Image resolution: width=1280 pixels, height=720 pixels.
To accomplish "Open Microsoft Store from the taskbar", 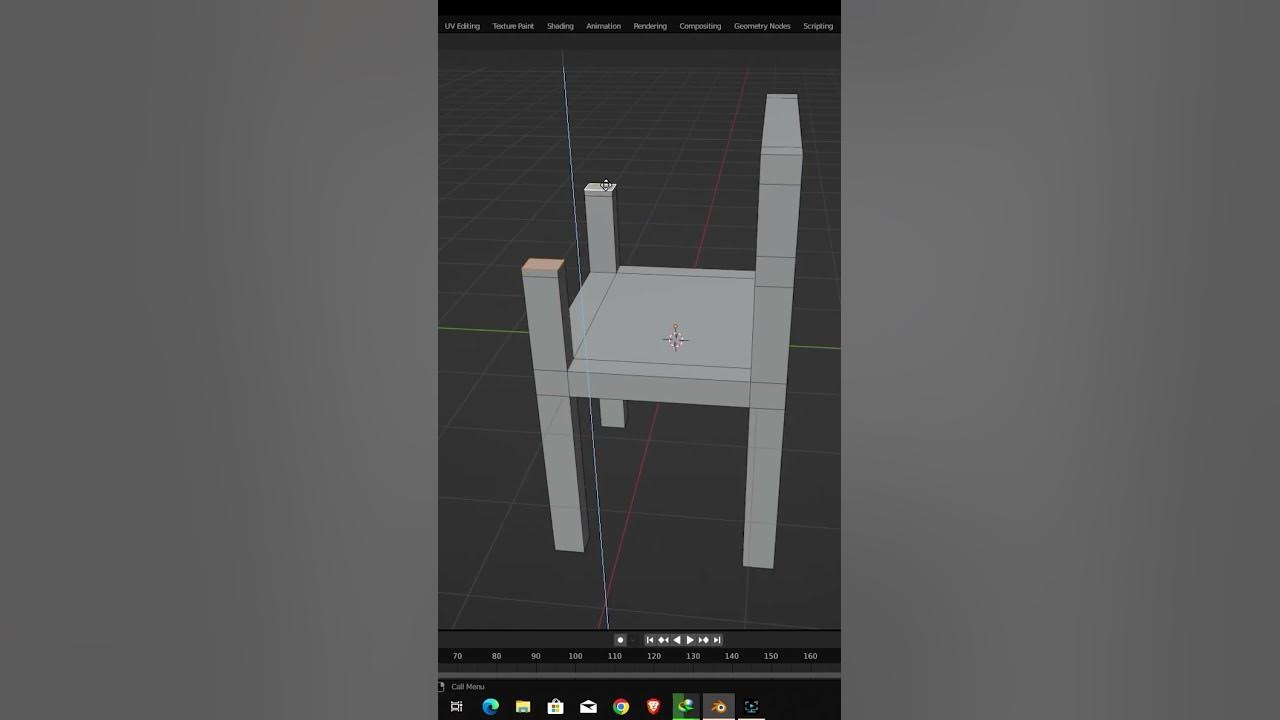I will pos(556,707).
